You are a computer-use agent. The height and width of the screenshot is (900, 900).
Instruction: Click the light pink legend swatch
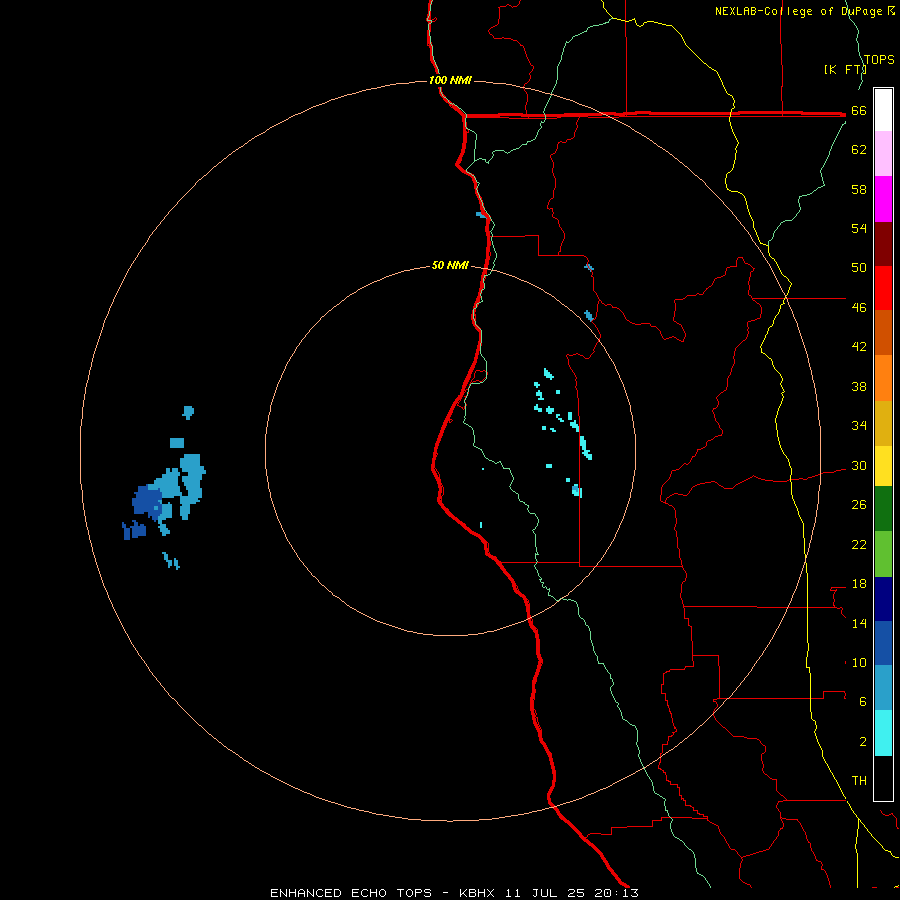pos(883,154)
